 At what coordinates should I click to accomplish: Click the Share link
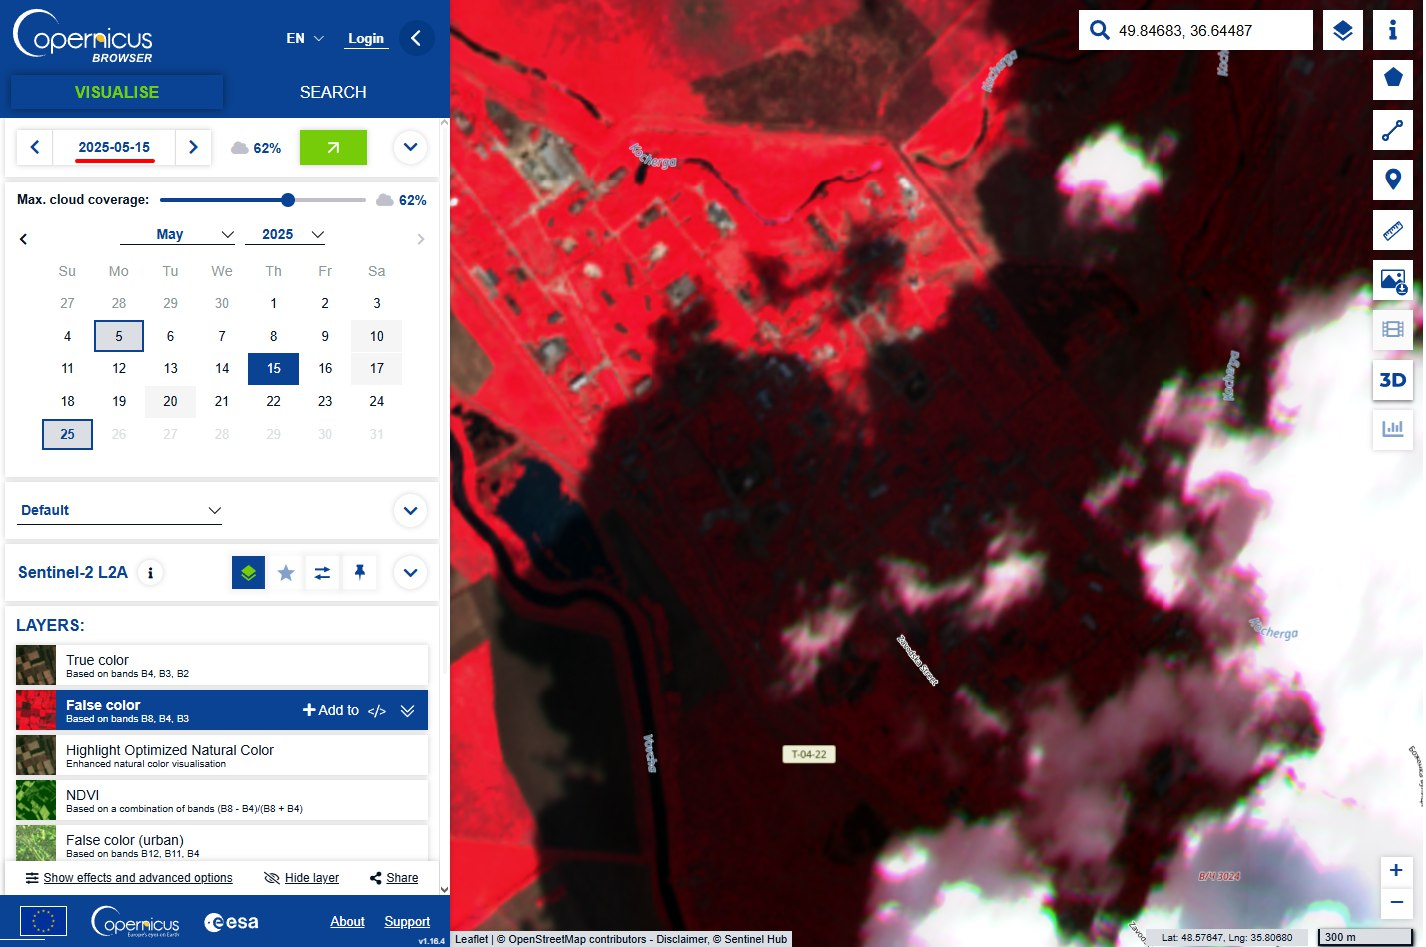coord(394,878)
